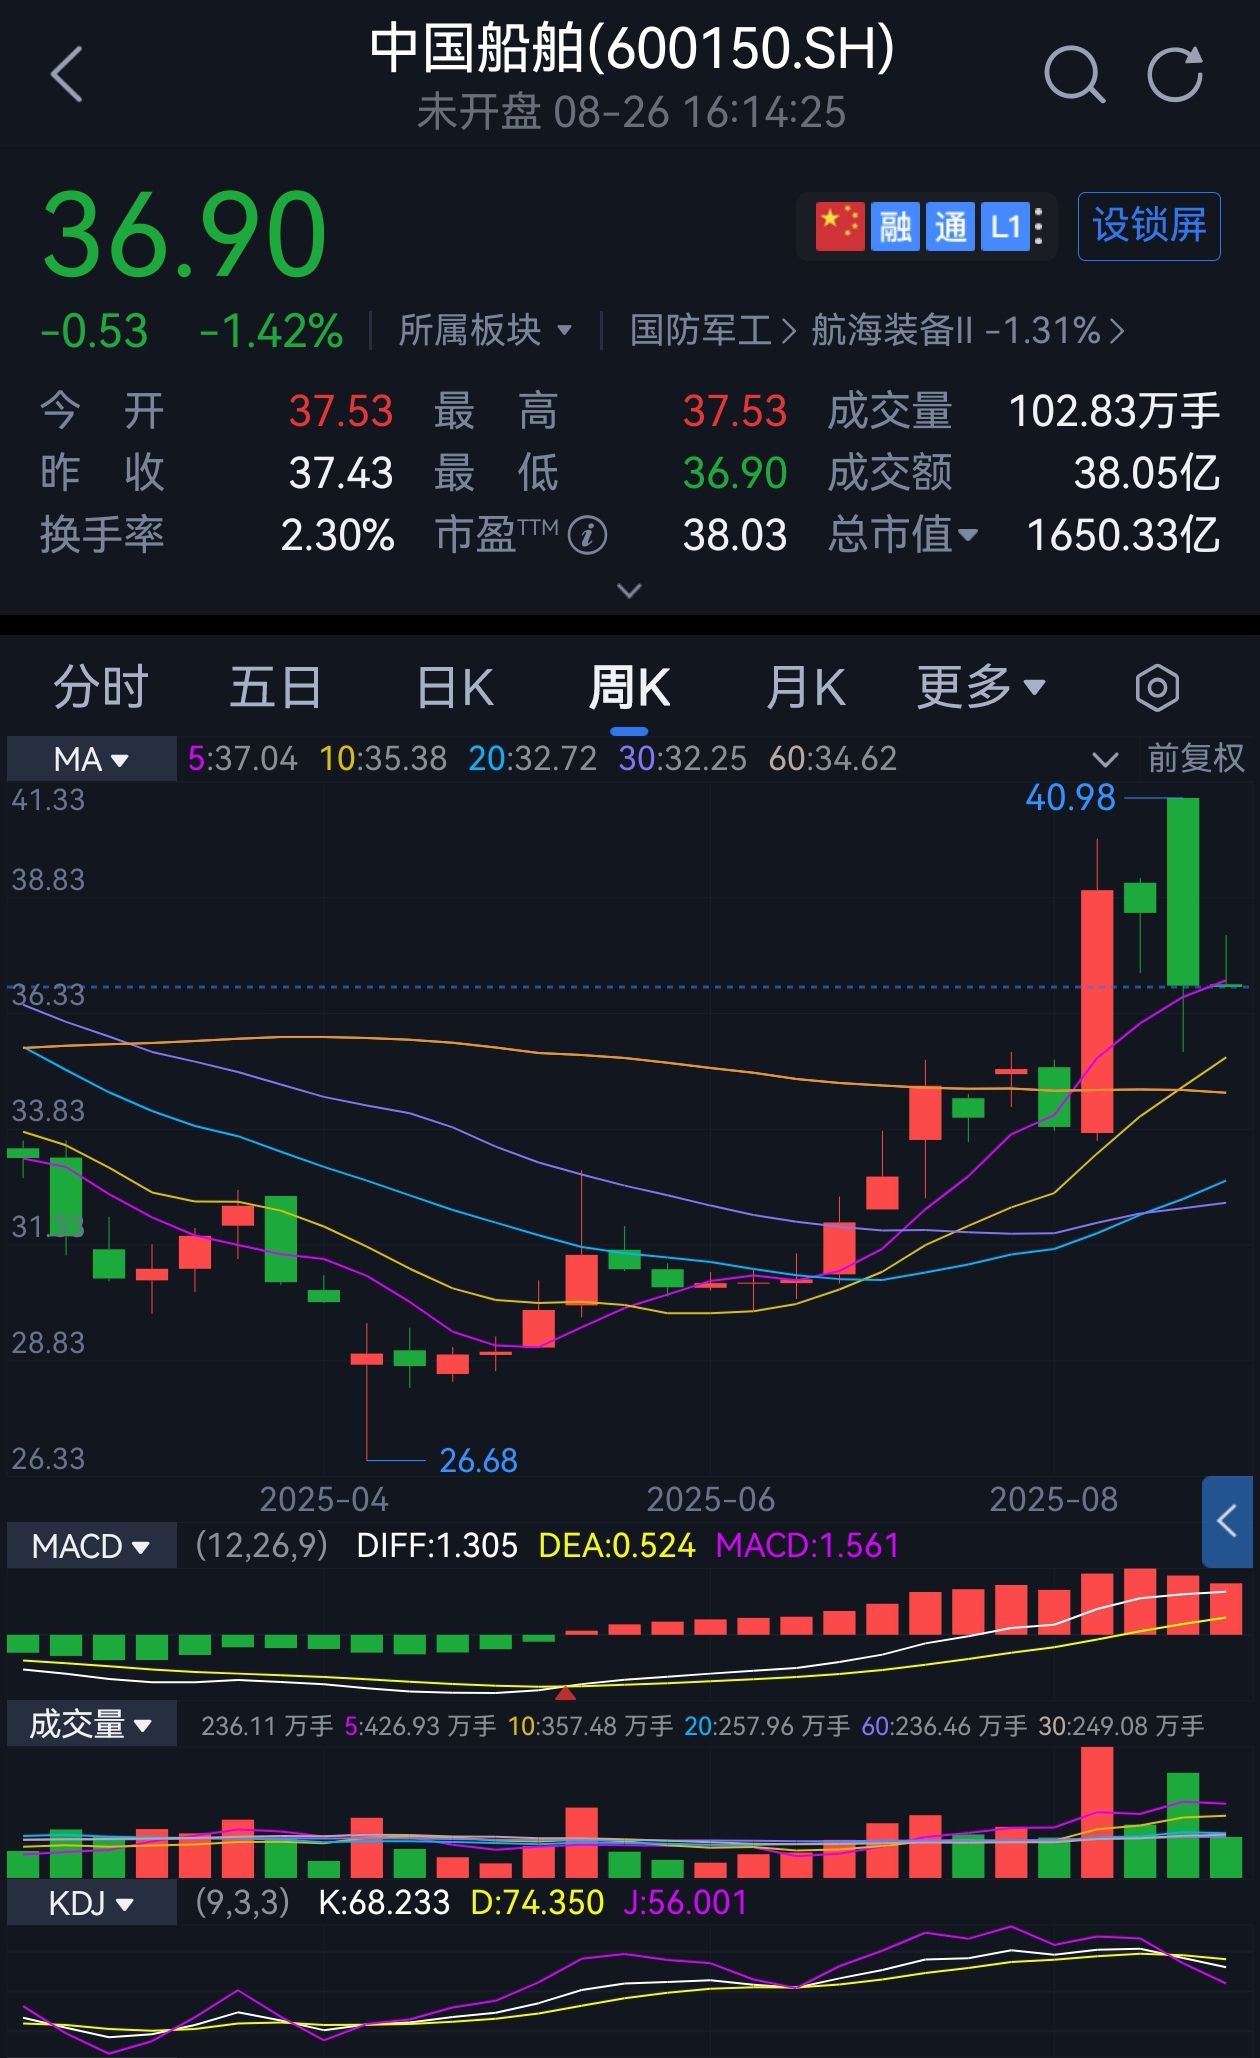Open 所属板块 sector dropdown
Viewport: 1260px width, 2058px height.
(x=485, y=330)
